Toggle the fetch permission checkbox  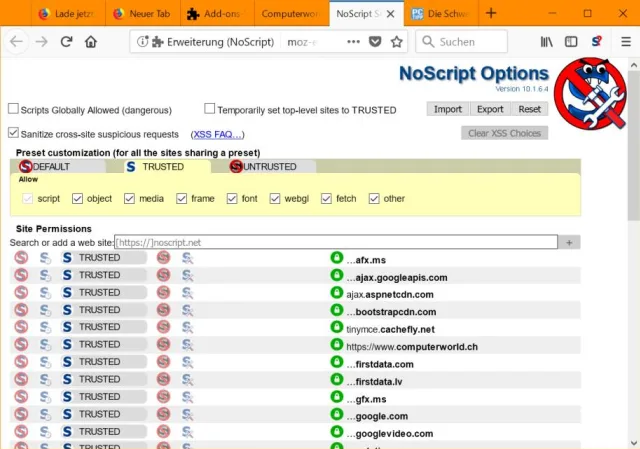327,198
